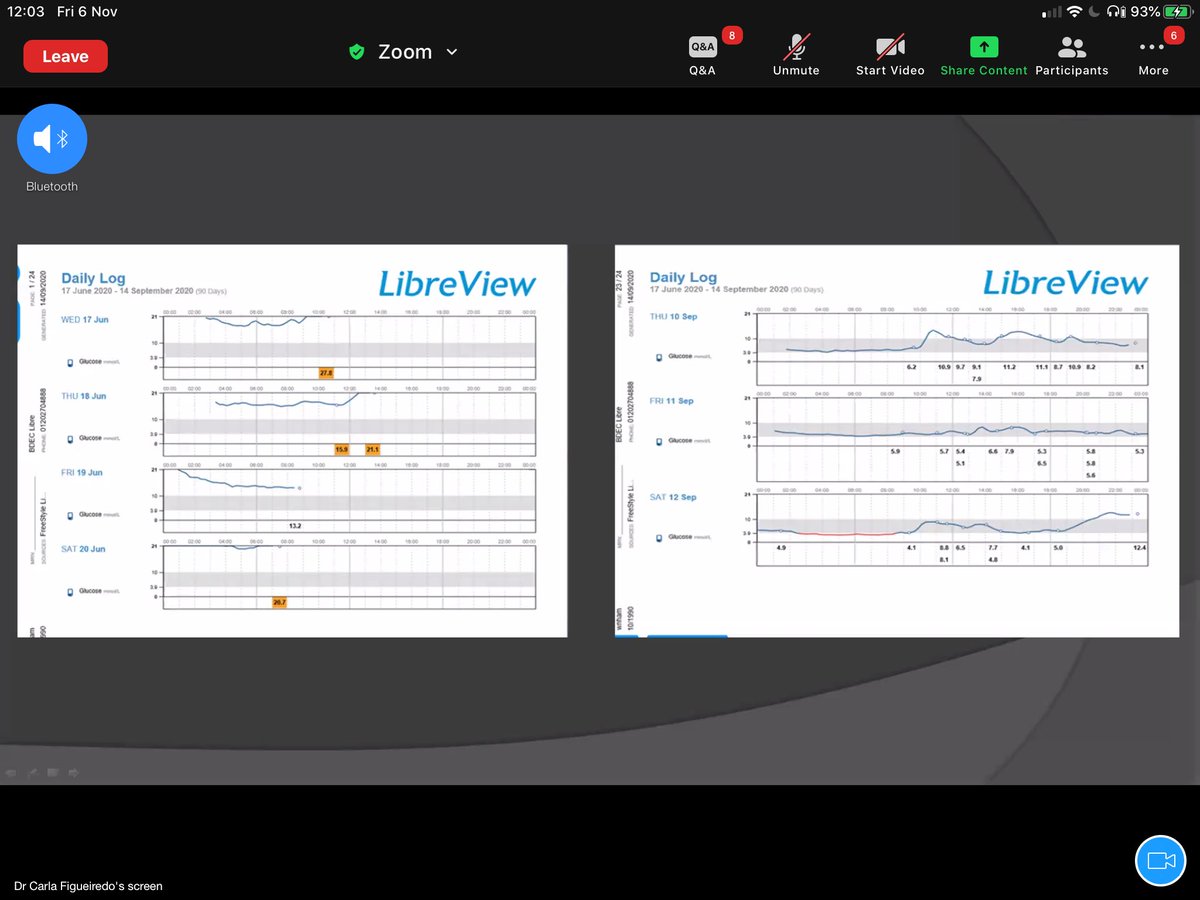1200x900 pixels.
Task: Click the orange 27.8 glucose reading
Action: pyautogui.click(x=326, y=372)
